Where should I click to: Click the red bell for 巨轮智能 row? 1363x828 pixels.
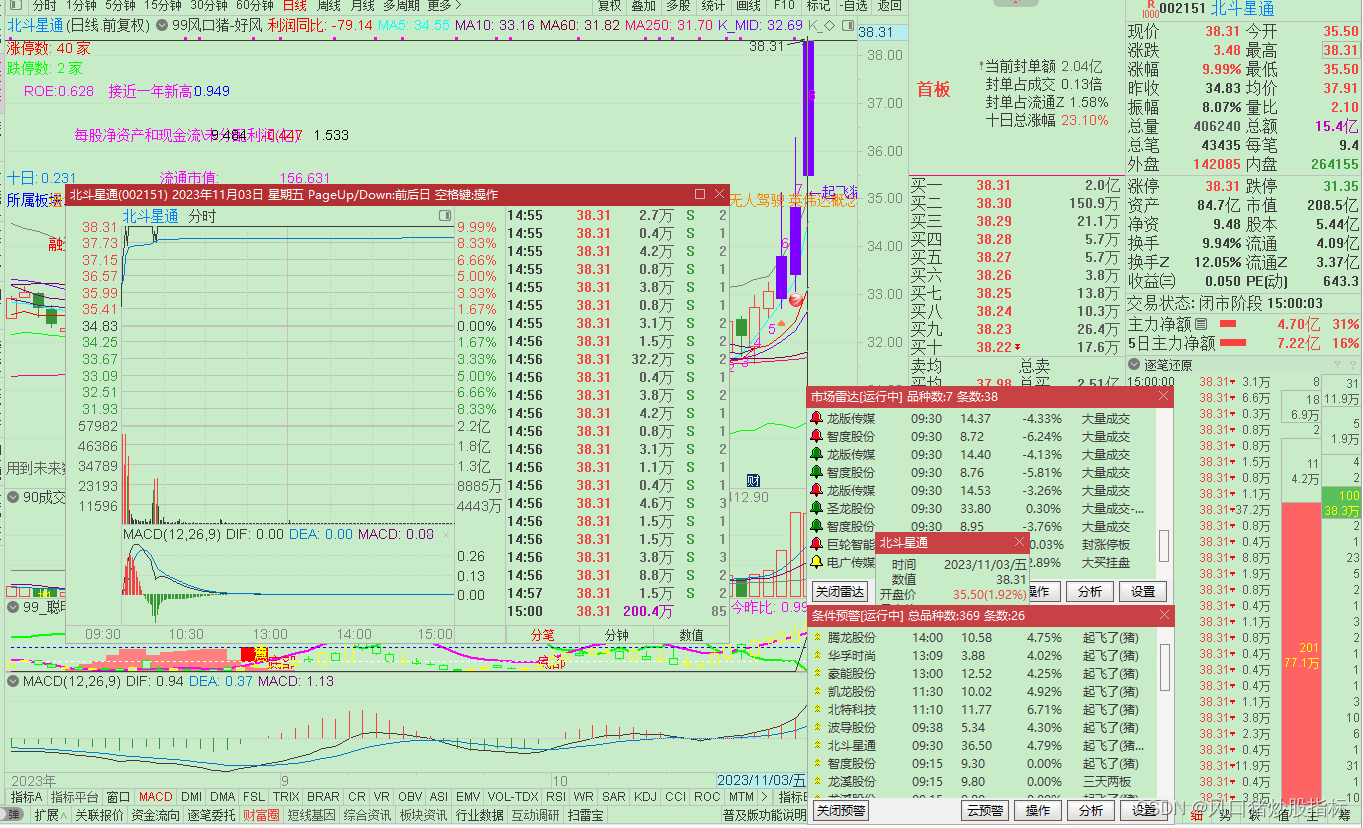tap(816, 545)
